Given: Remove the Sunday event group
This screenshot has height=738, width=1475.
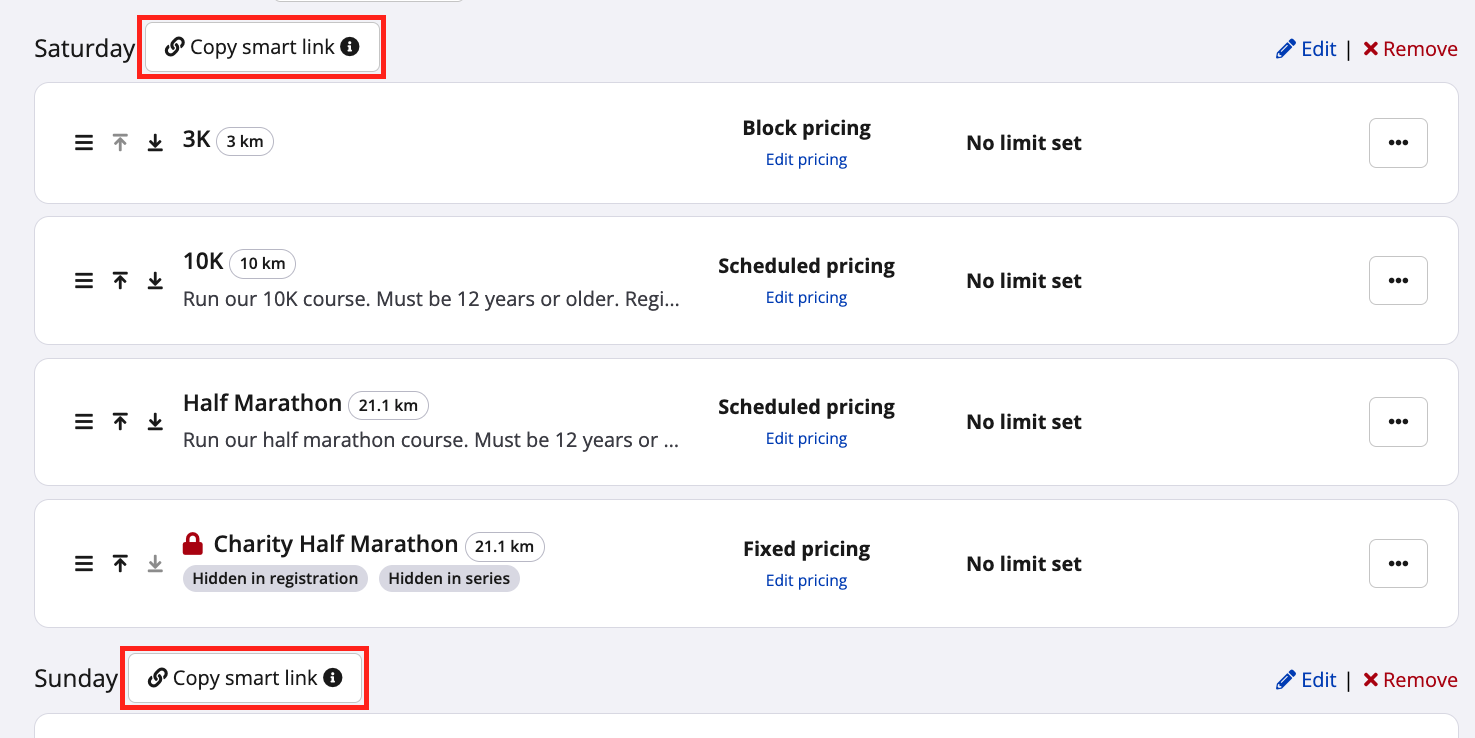Looking at the screenshot, I should (1410, 680).
